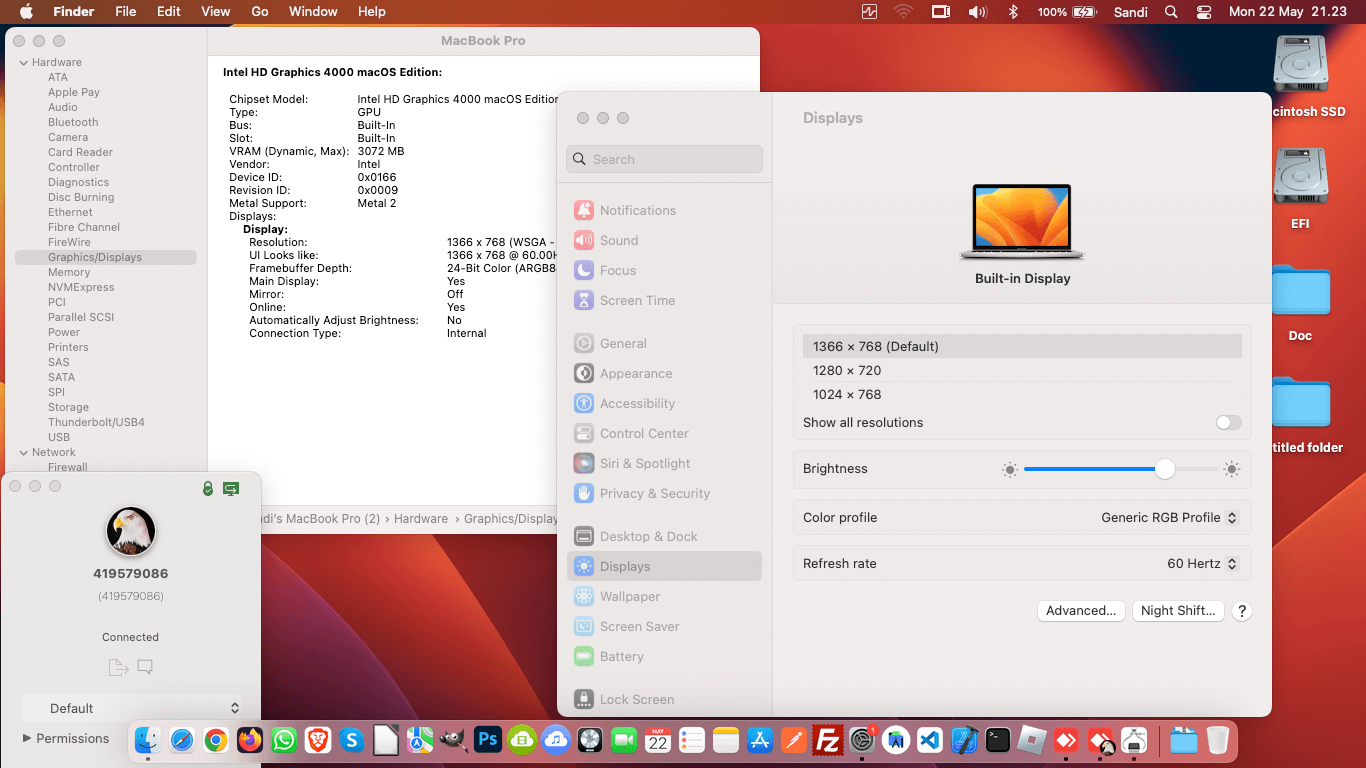This screenshot has width=1366, height=768.
Task: Select Wallpaper in System Settings sidebar
Action: coord(630,597)
